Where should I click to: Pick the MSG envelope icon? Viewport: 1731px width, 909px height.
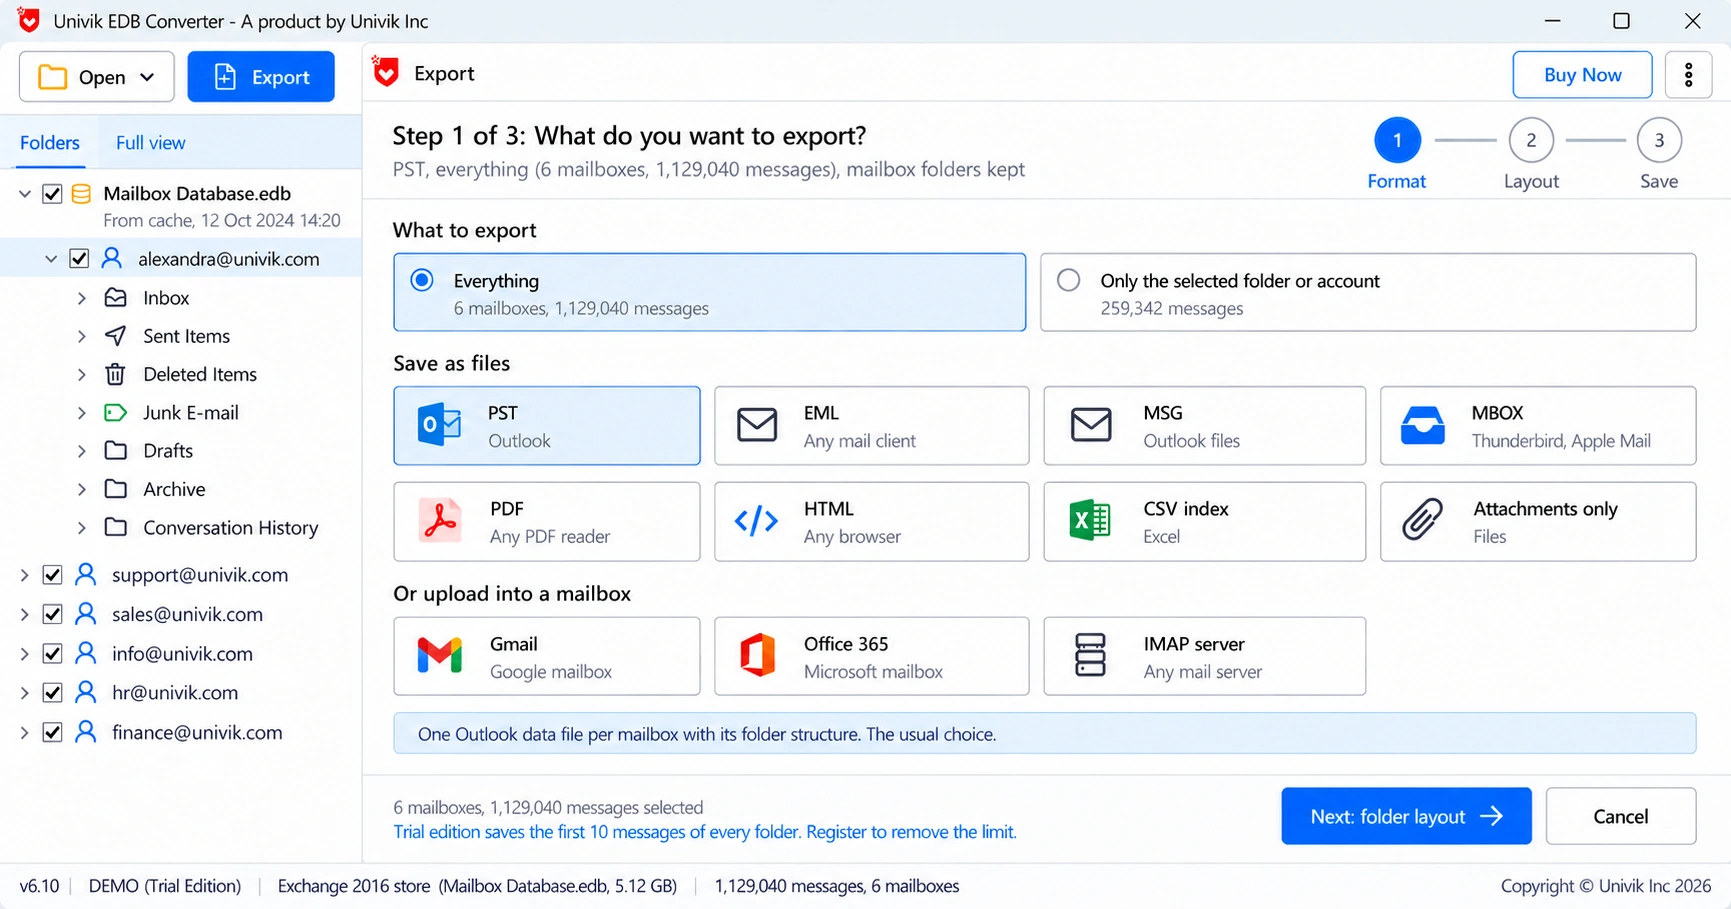point(1091,425)
